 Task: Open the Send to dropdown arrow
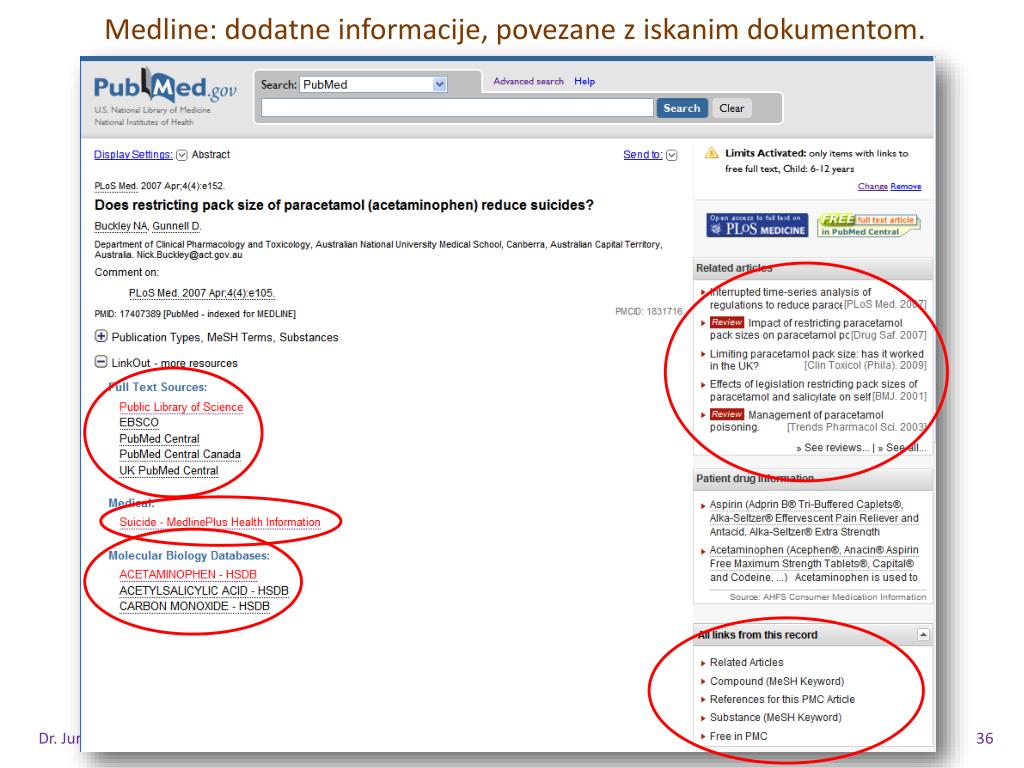point(671,155)
